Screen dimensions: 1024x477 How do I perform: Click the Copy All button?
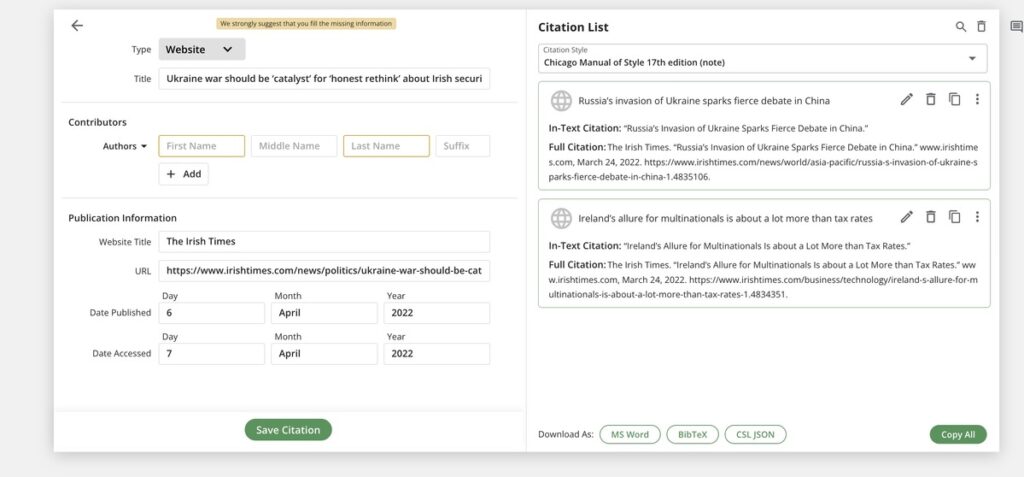point(957,434)
